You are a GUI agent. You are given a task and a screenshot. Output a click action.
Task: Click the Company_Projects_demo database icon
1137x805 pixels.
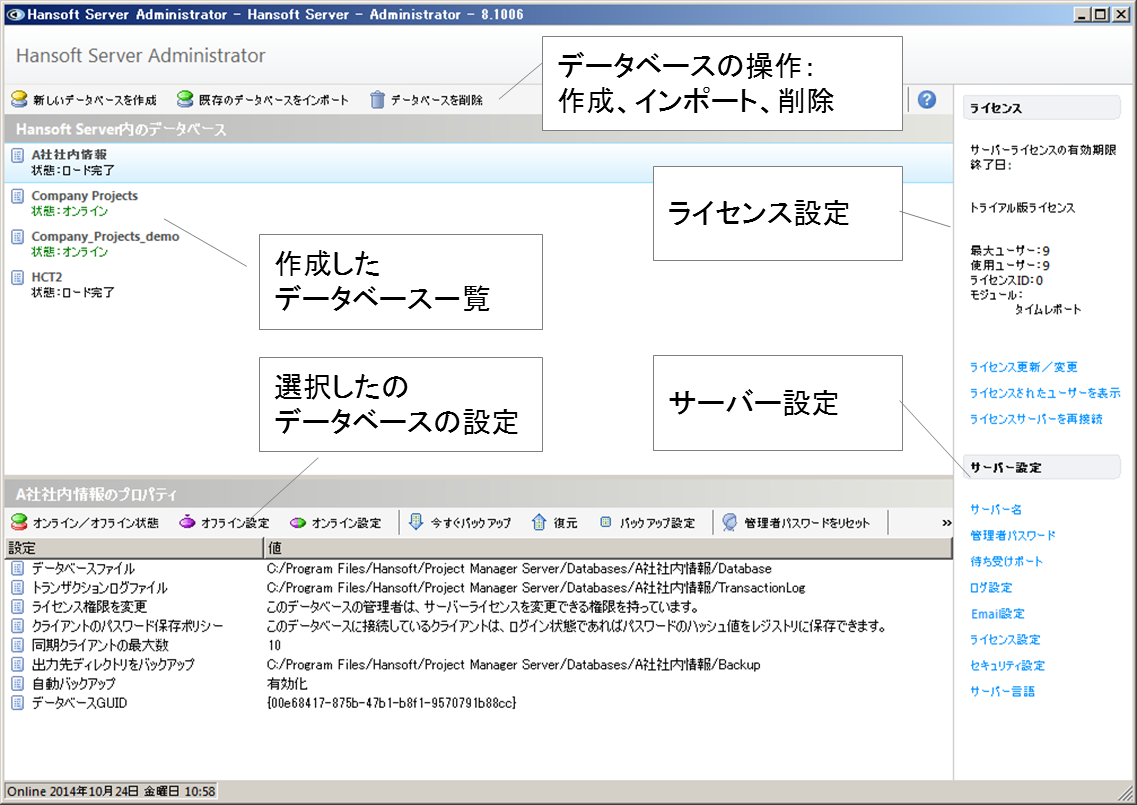[18, 236]
